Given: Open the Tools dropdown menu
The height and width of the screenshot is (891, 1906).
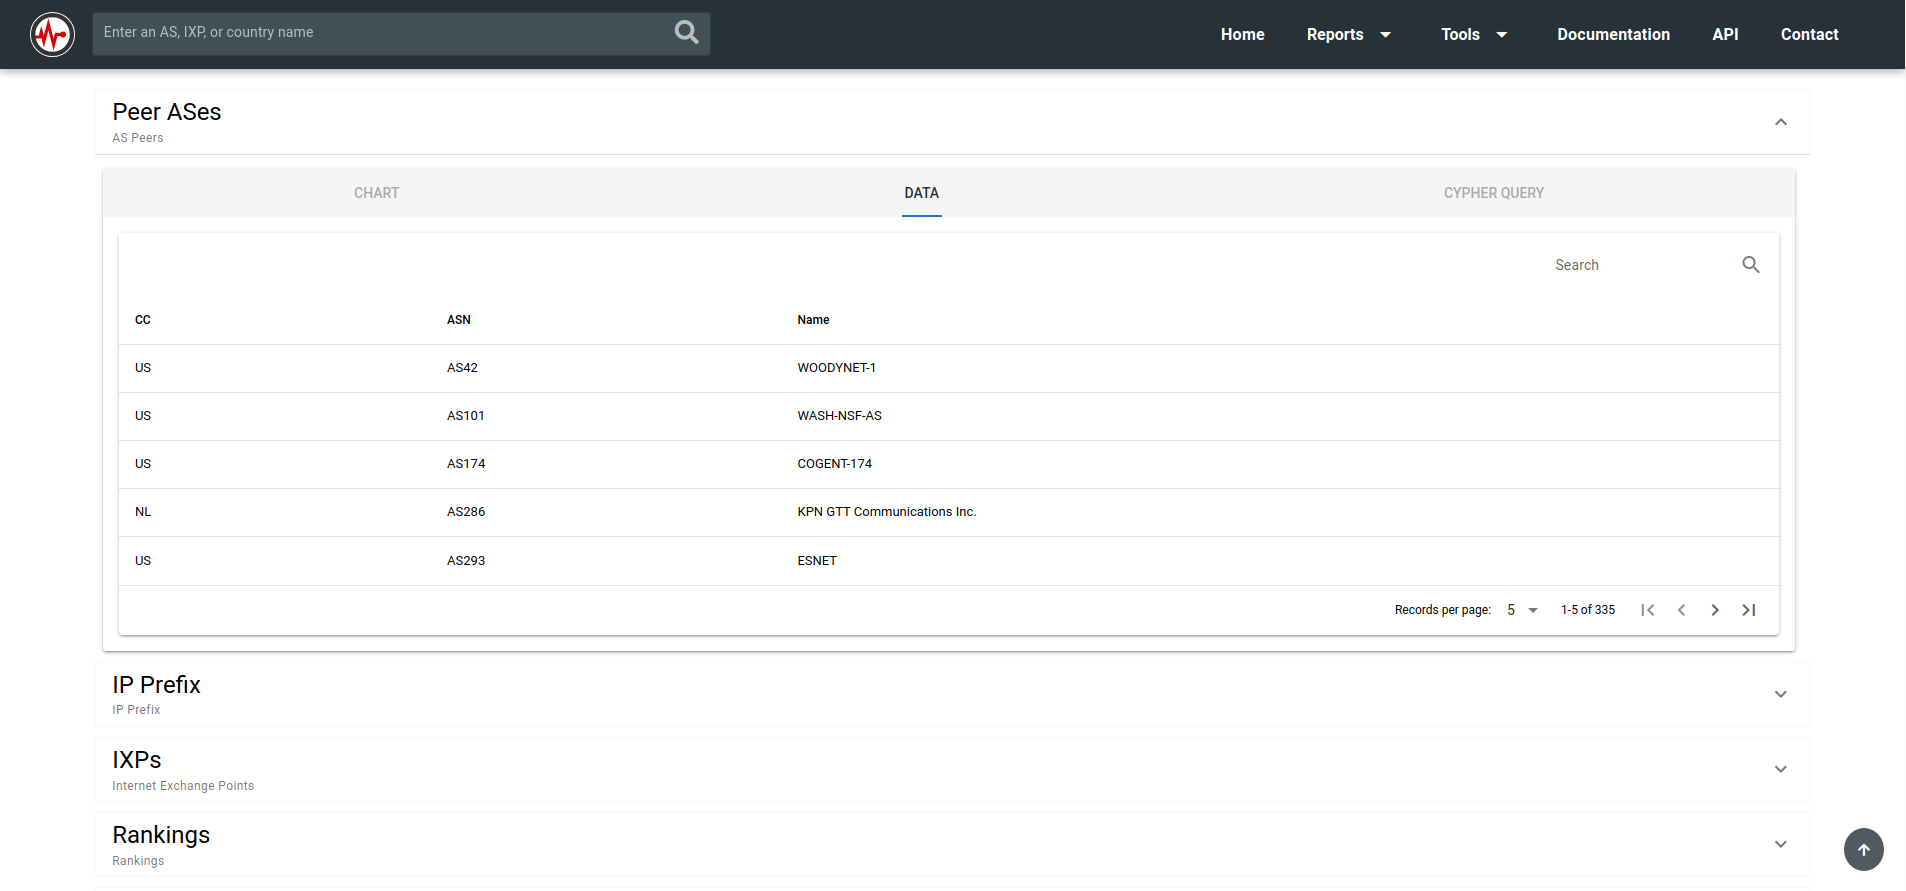Looking at the screenshot, I should click(1473, 35).
